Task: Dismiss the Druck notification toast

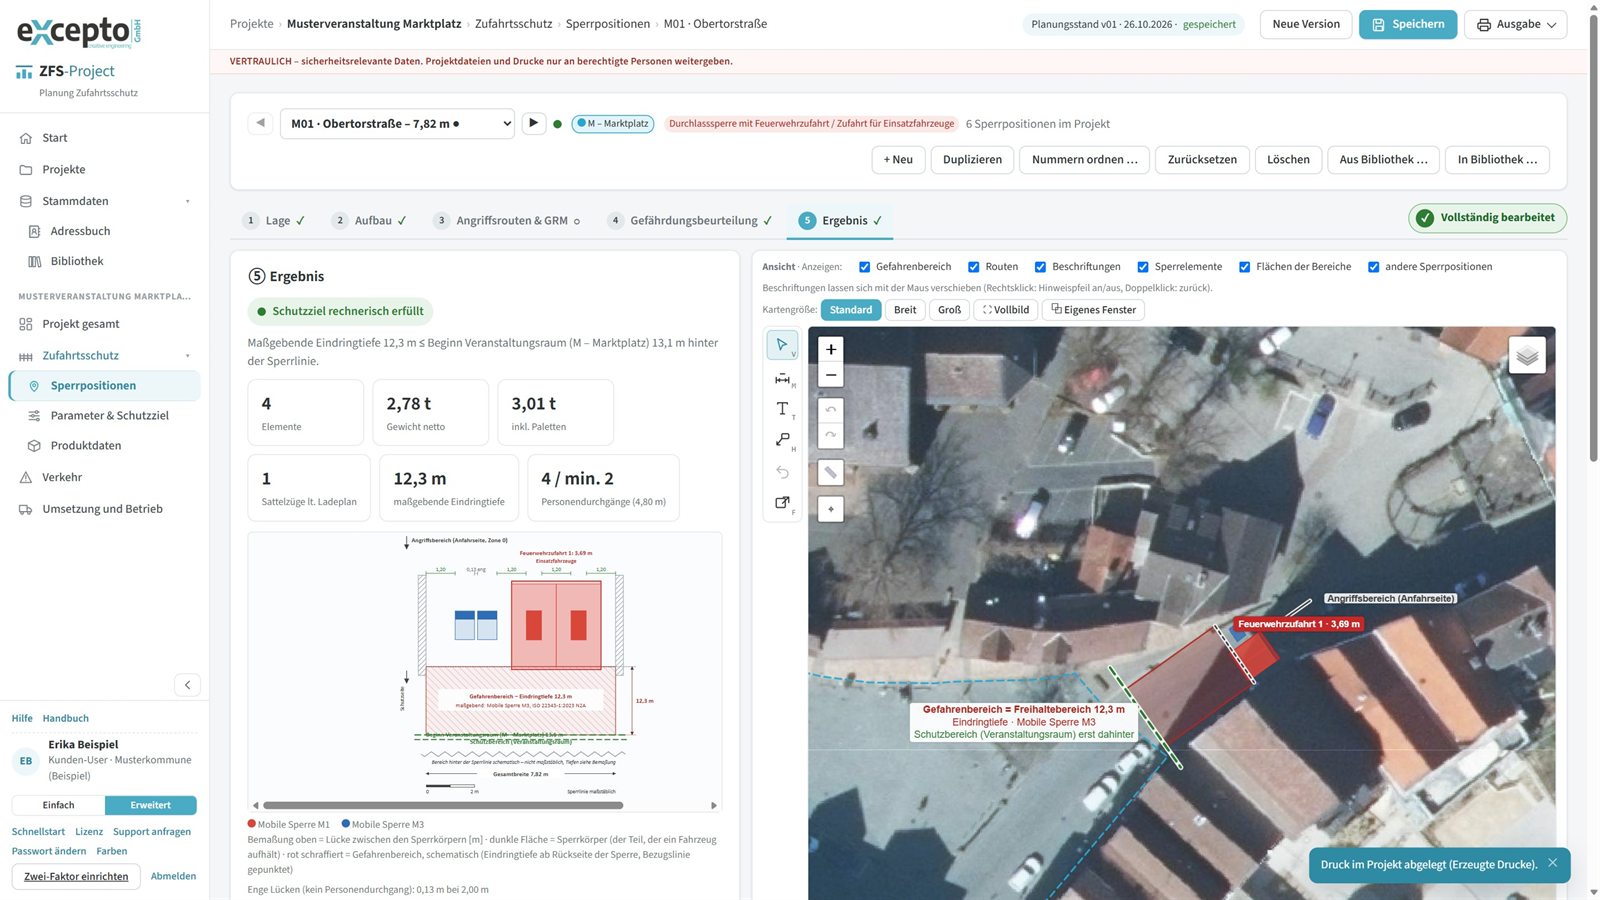Action: 1552,863
